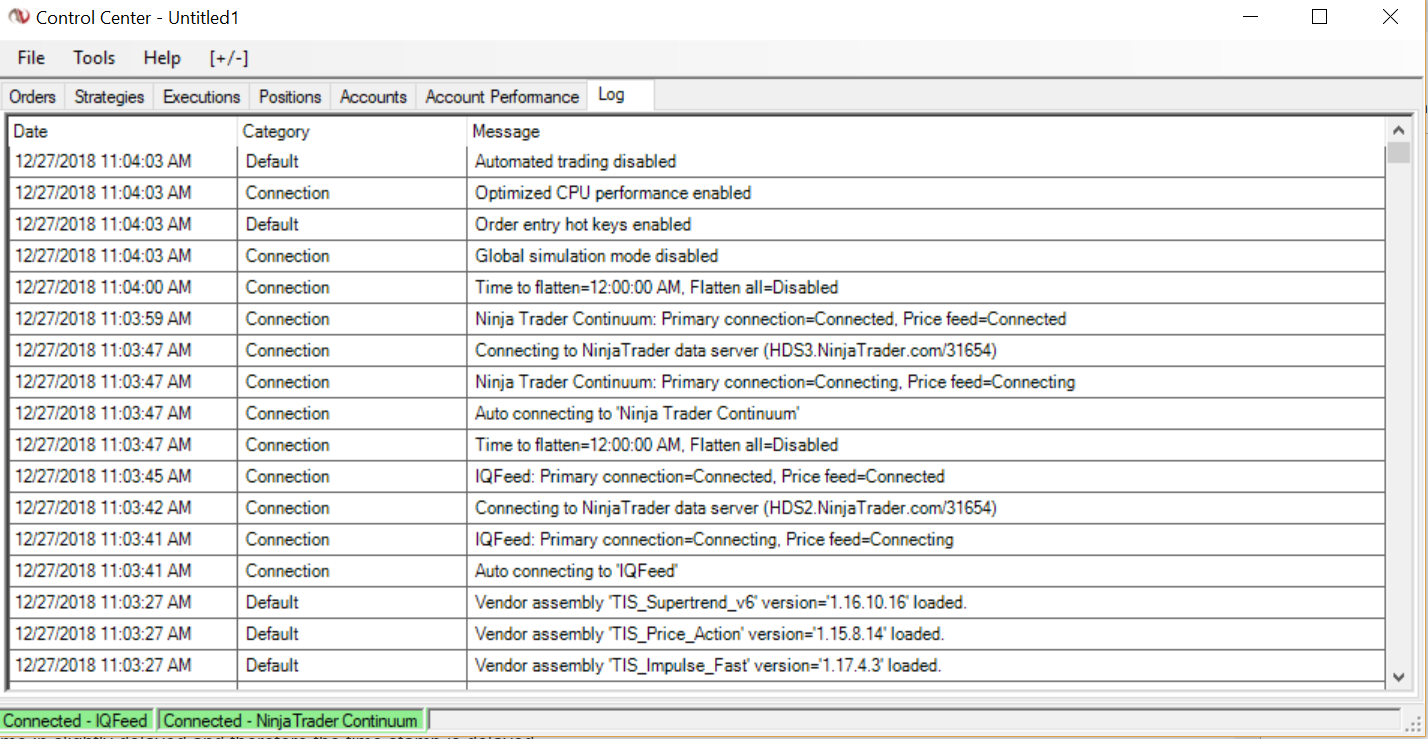Select the TIS_Impulse_Fast vendor assembly message
Image resolution: width=1428 pixels, height=739 pixels.
(708, 665)
